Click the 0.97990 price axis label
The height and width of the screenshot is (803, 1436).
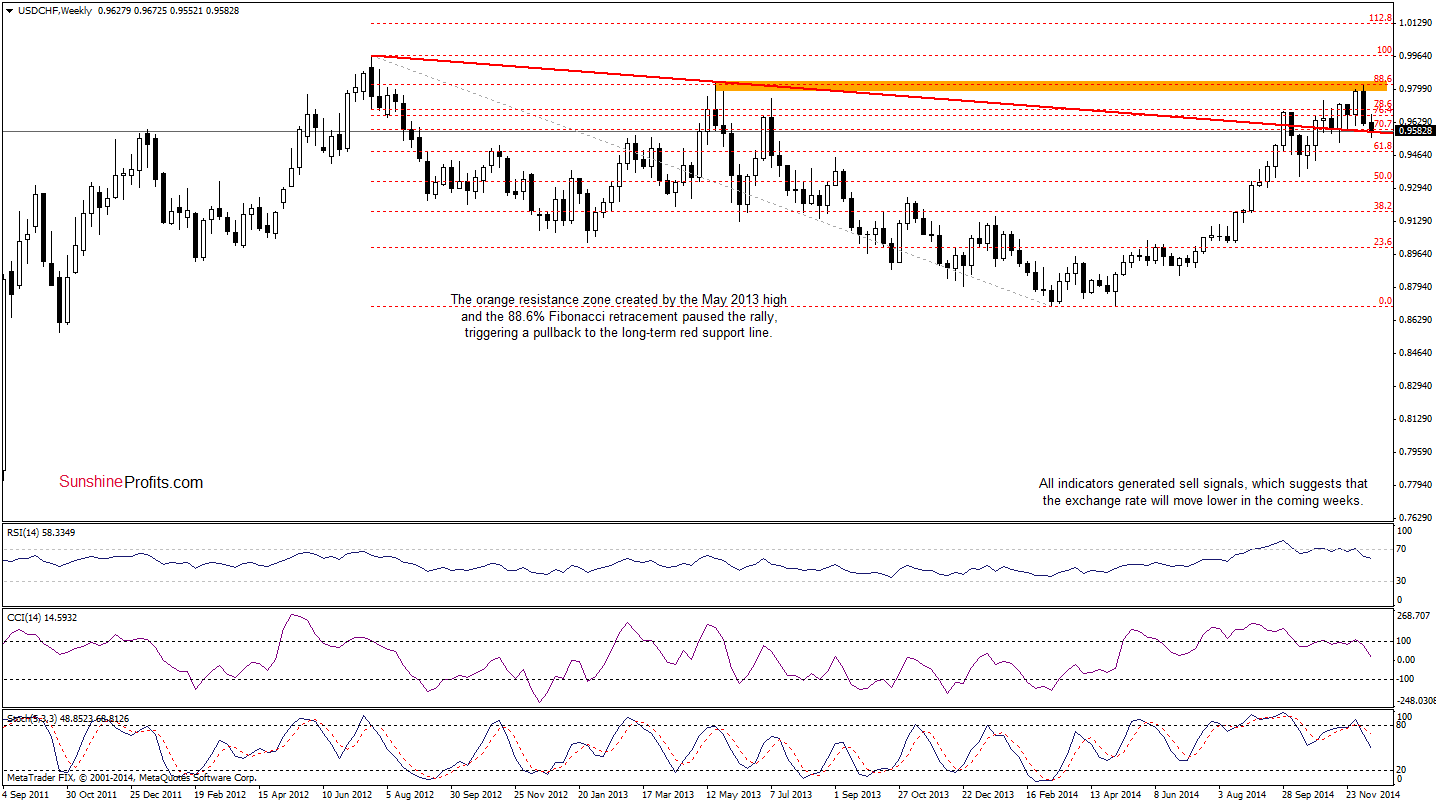pyautogui.click(x=1416, y=89)
